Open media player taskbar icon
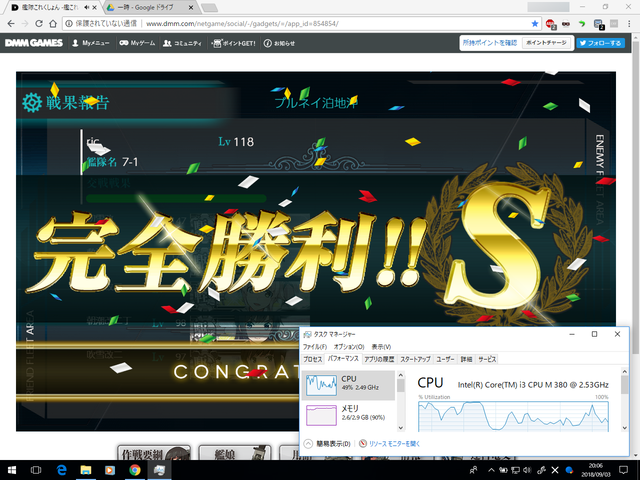Image resolution: width=640 pixels, height=480 pixels. [110, 470]
